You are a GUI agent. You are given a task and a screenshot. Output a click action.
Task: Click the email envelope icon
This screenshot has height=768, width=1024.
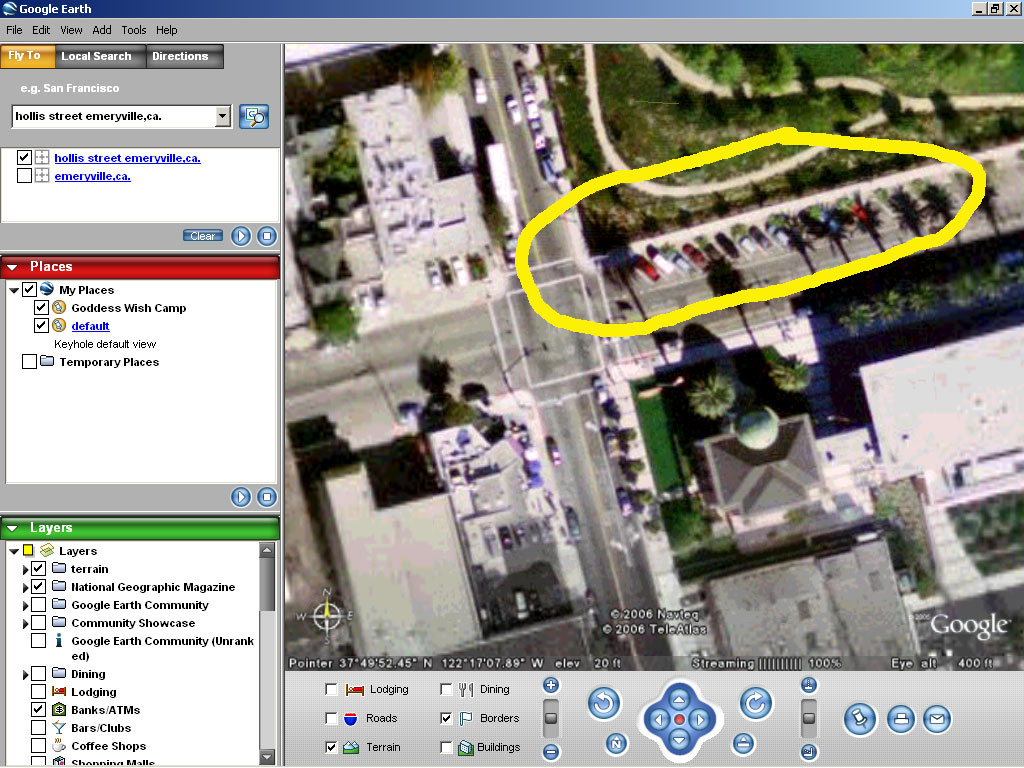tap(936, 719)
